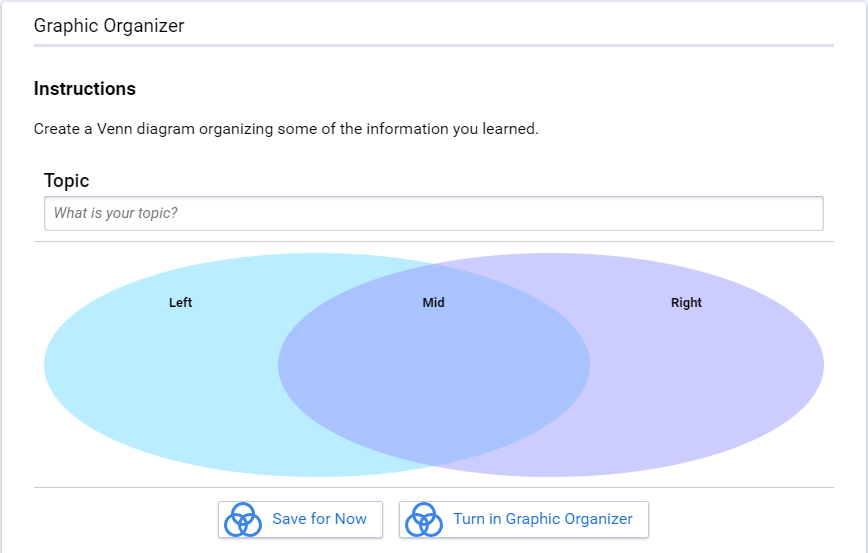Screen dimensions: 868x553
Task: Click the Venn icon beside Save for Now
Action: click(x=242, y=520)
